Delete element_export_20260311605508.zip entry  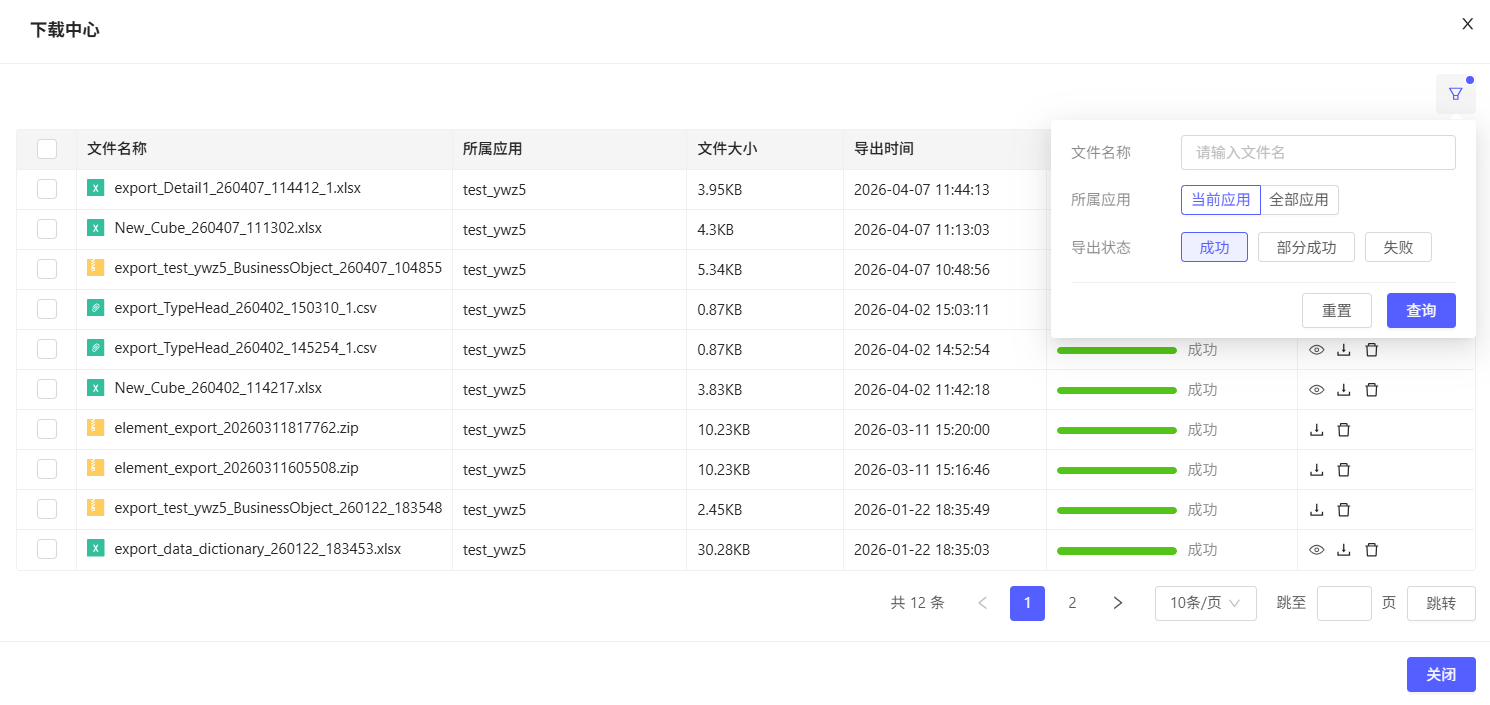click(x=1344, y=470)
